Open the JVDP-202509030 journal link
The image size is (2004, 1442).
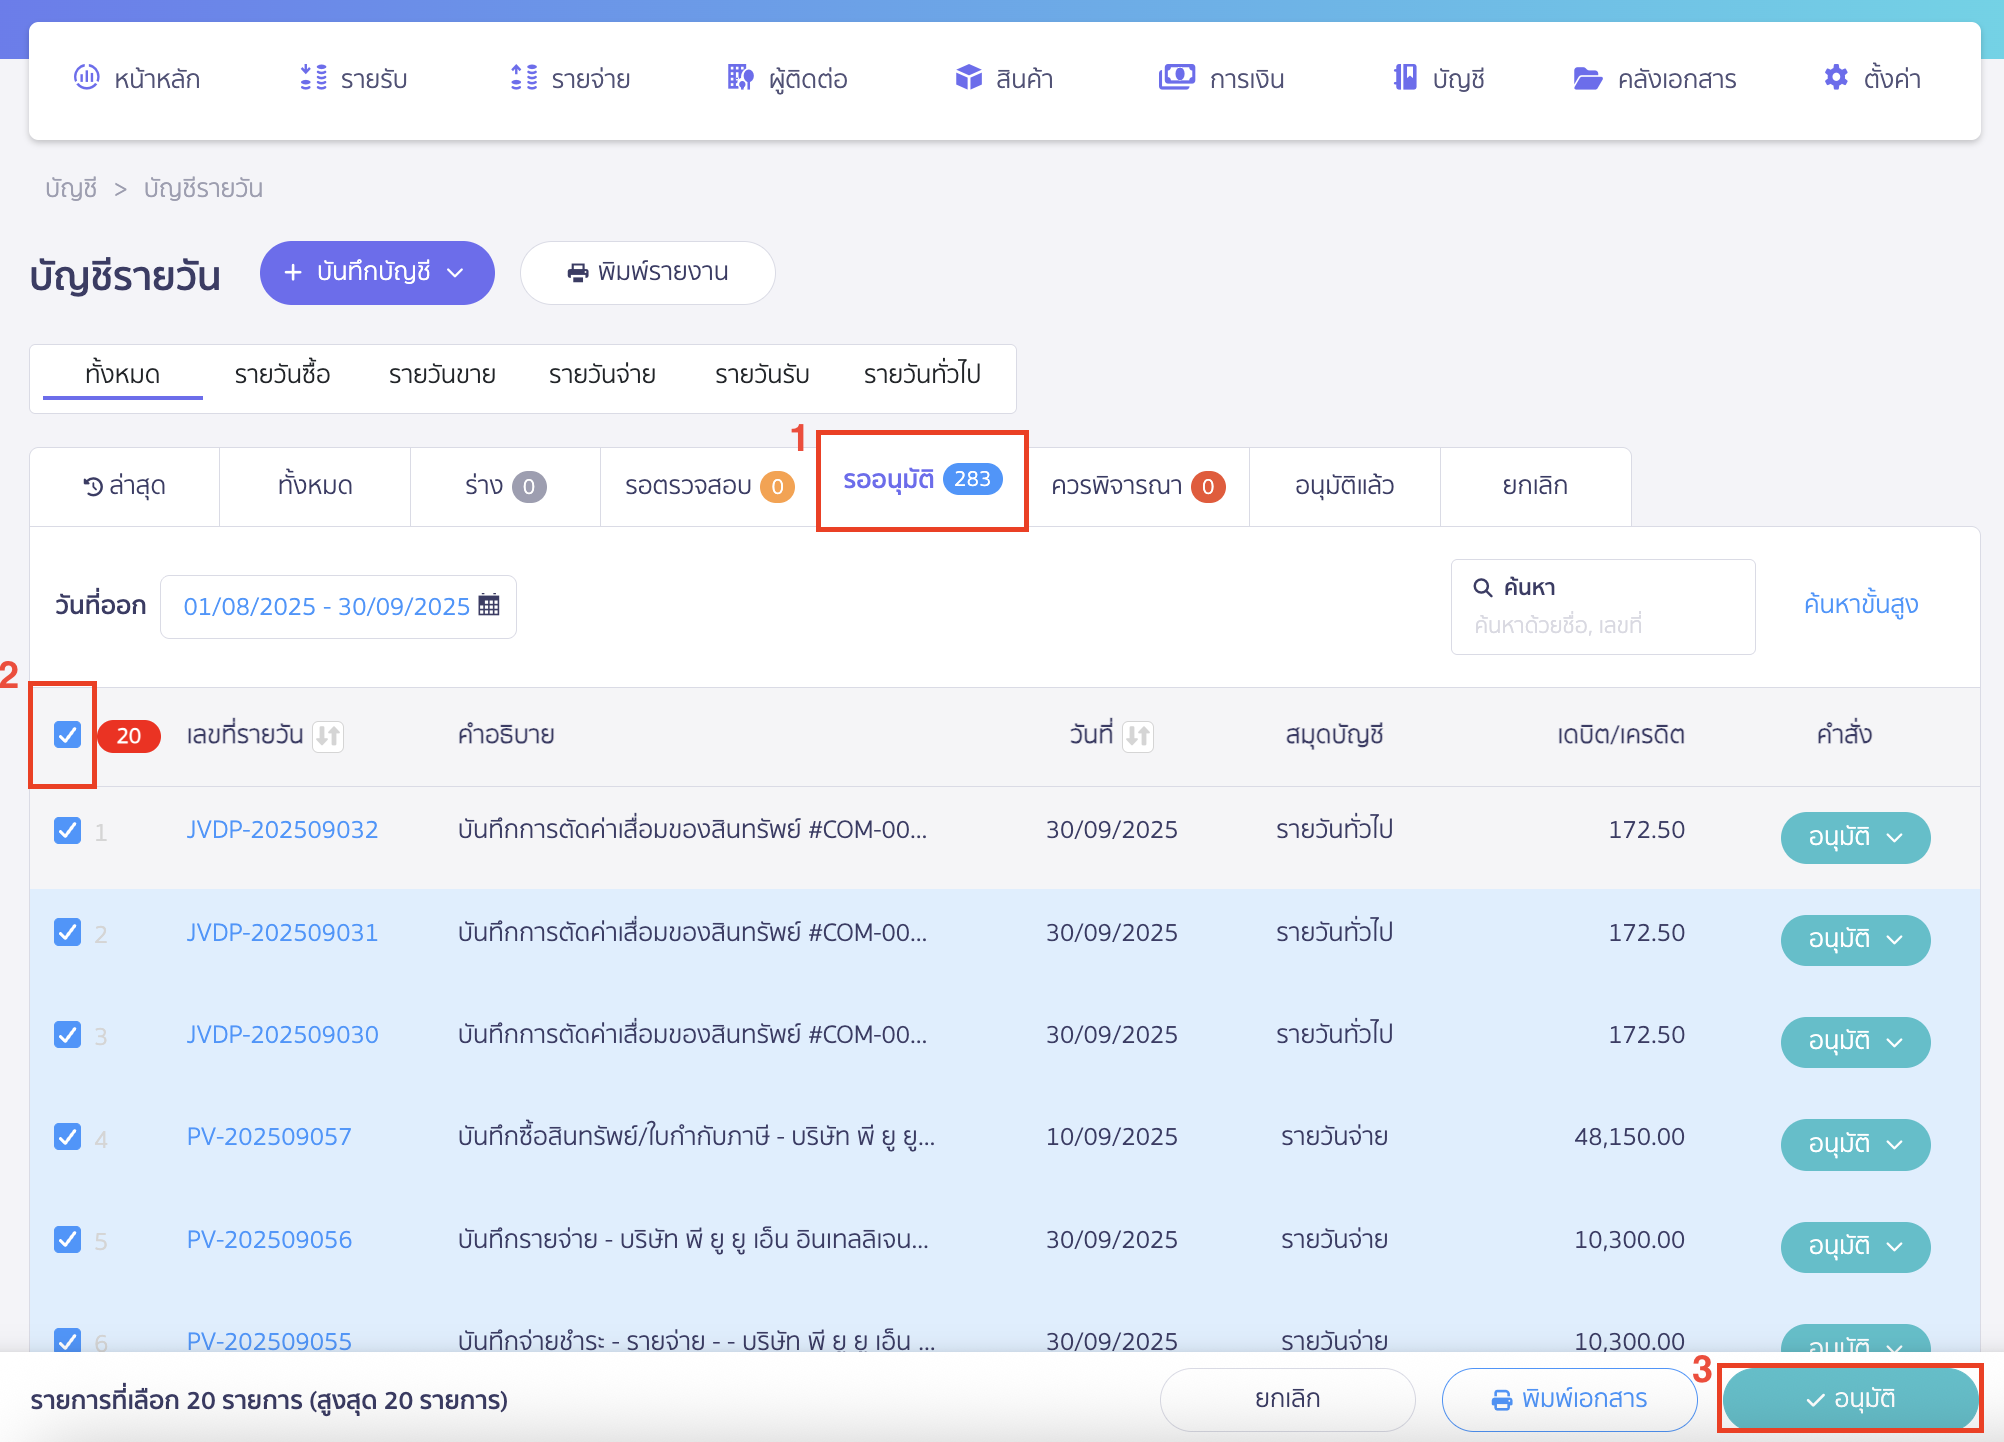(x=282, y=1035)
